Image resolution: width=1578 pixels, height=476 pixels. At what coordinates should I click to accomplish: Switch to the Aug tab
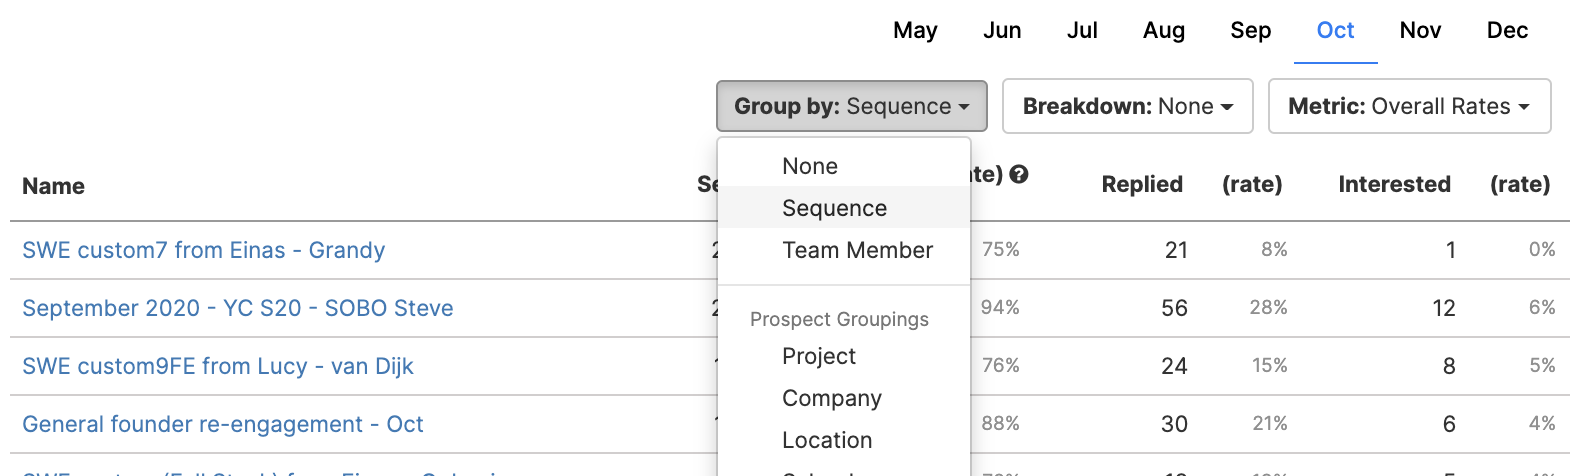(1164, 30)
